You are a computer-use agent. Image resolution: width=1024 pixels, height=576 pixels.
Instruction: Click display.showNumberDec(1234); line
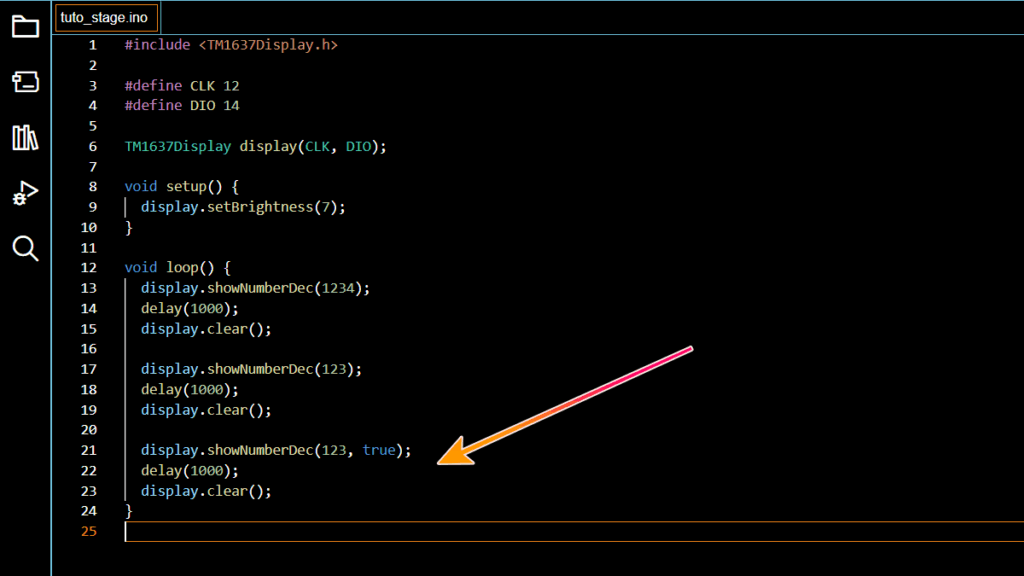click(255, 288)
